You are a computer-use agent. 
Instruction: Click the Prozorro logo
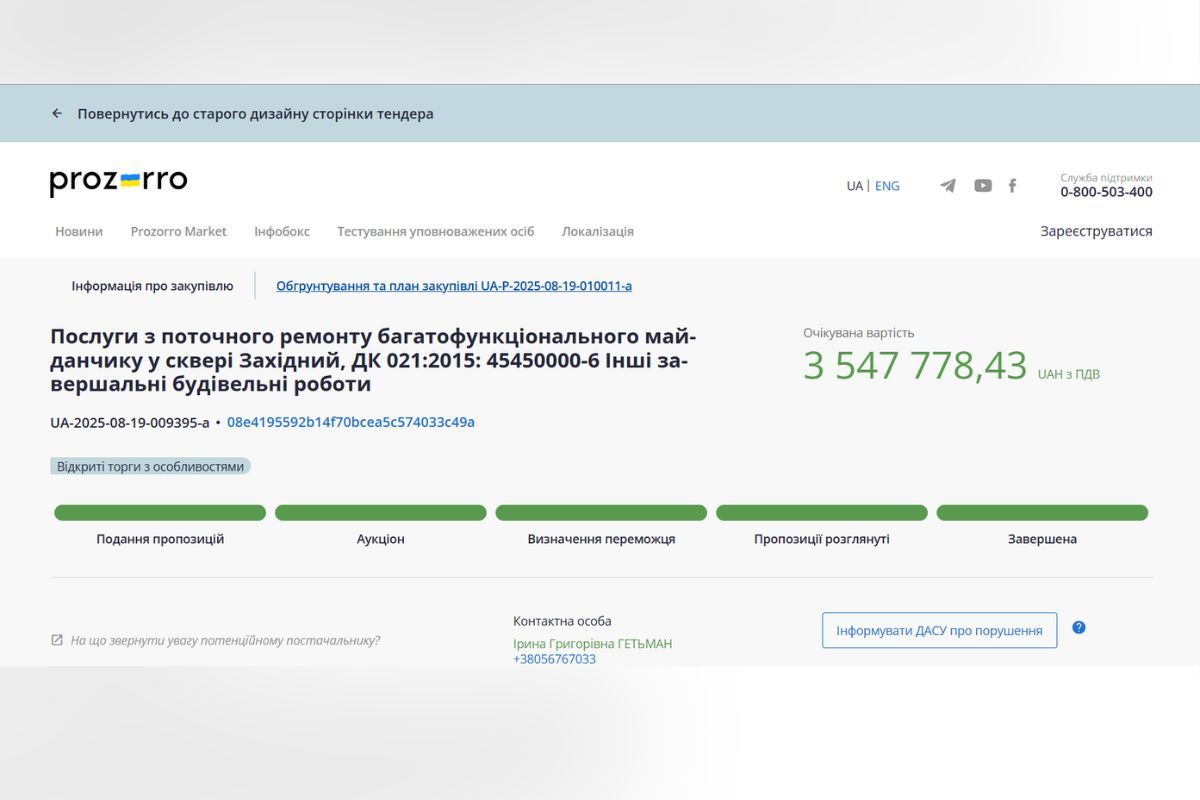tap(118, 180)
